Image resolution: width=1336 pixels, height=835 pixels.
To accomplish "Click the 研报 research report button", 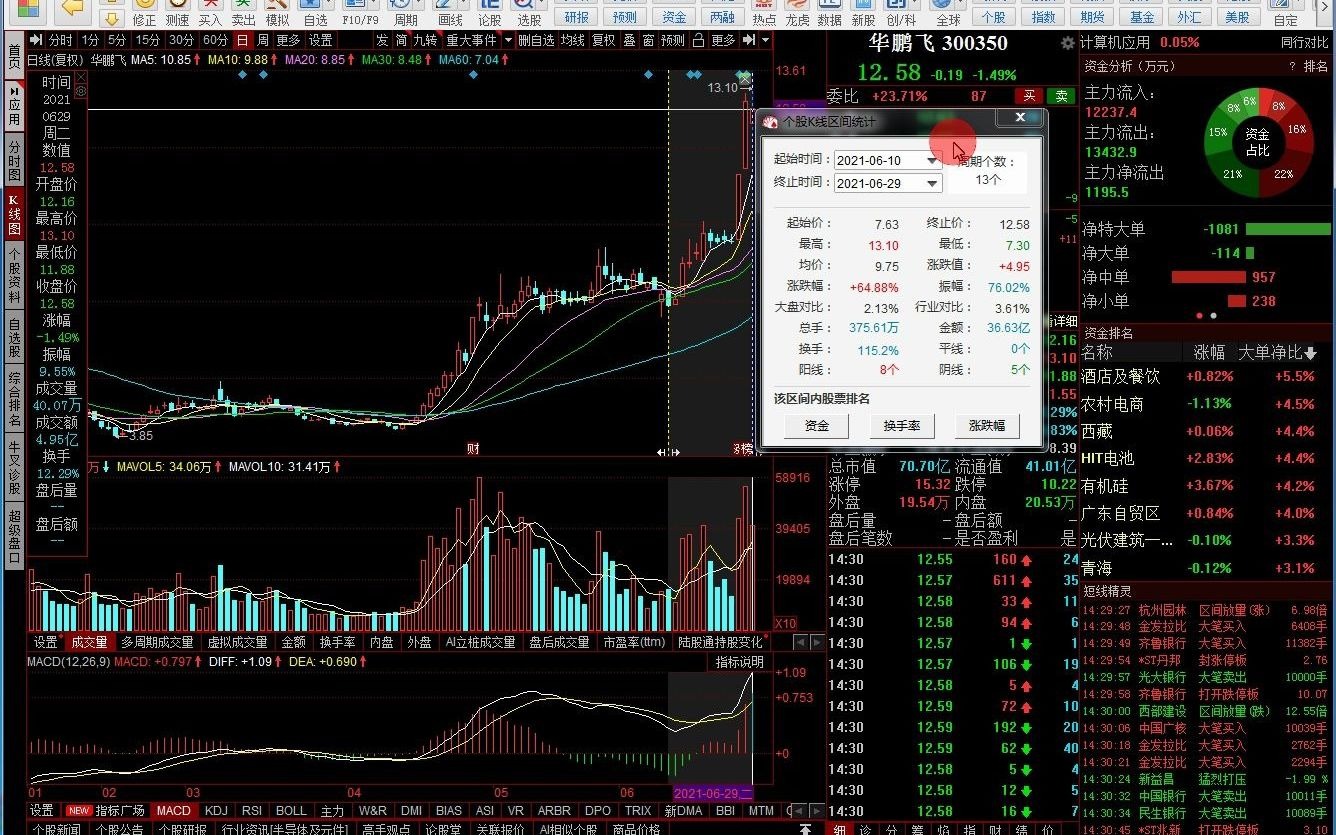I will [577, 16].
